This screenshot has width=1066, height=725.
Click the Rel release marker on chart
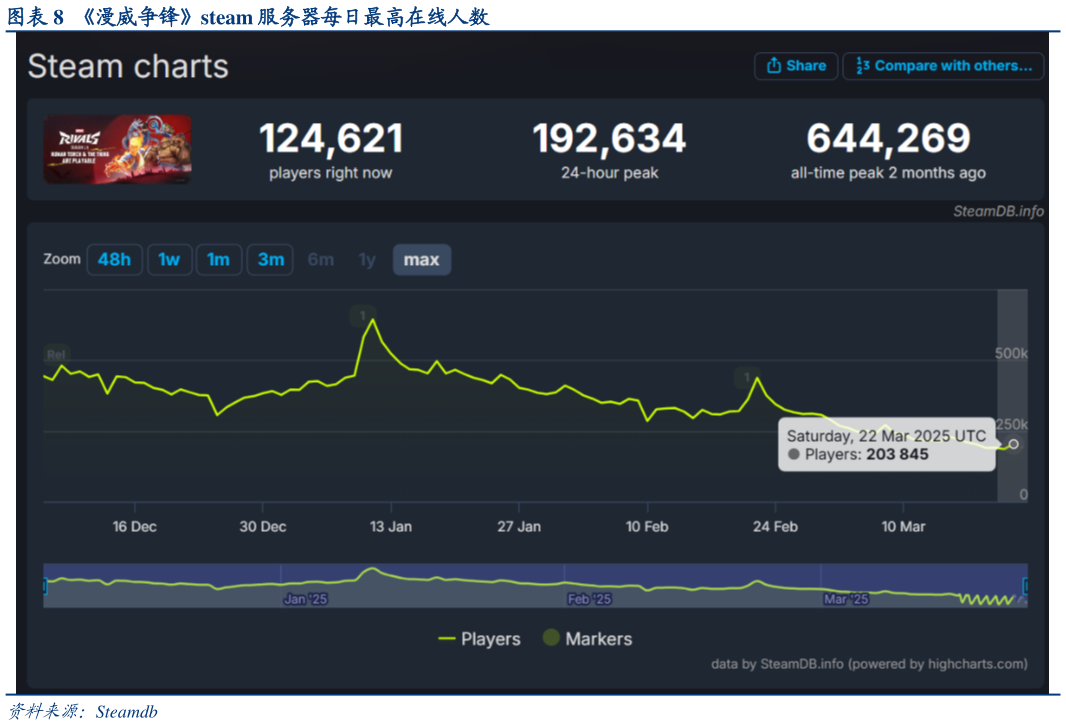point(56,354)
